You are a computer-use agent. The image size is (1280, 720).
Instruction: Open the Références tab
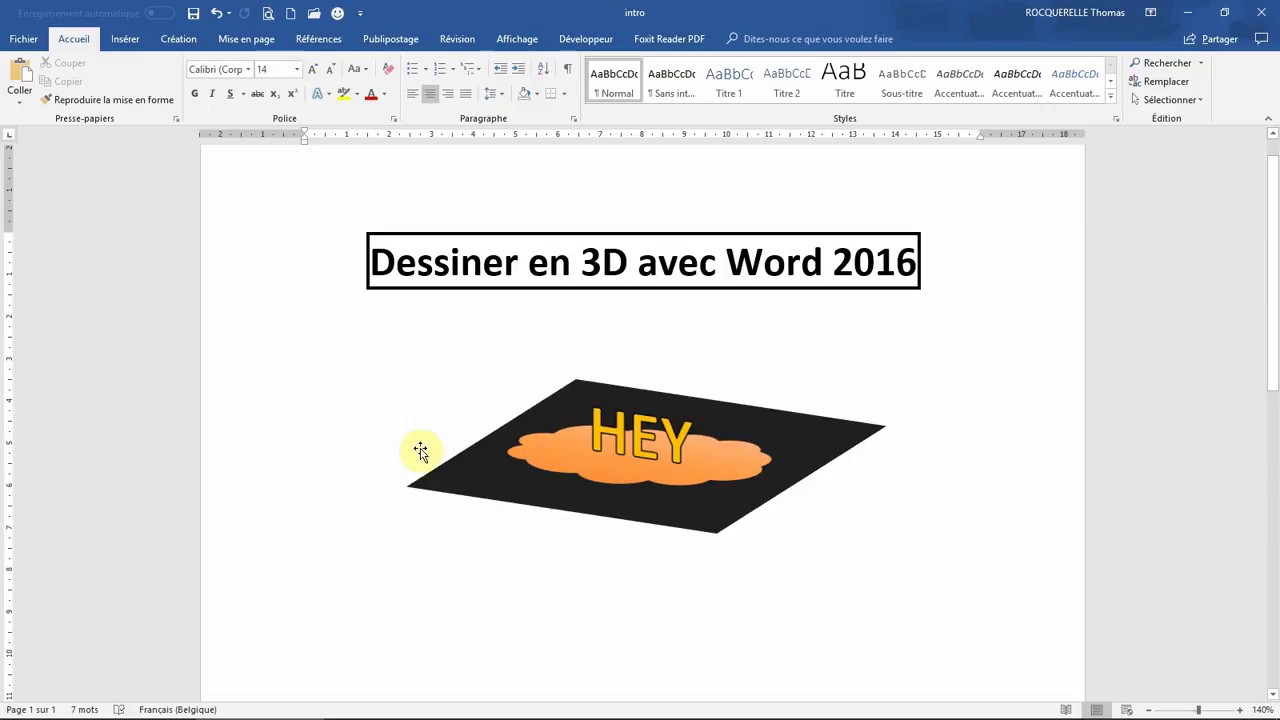319,39
